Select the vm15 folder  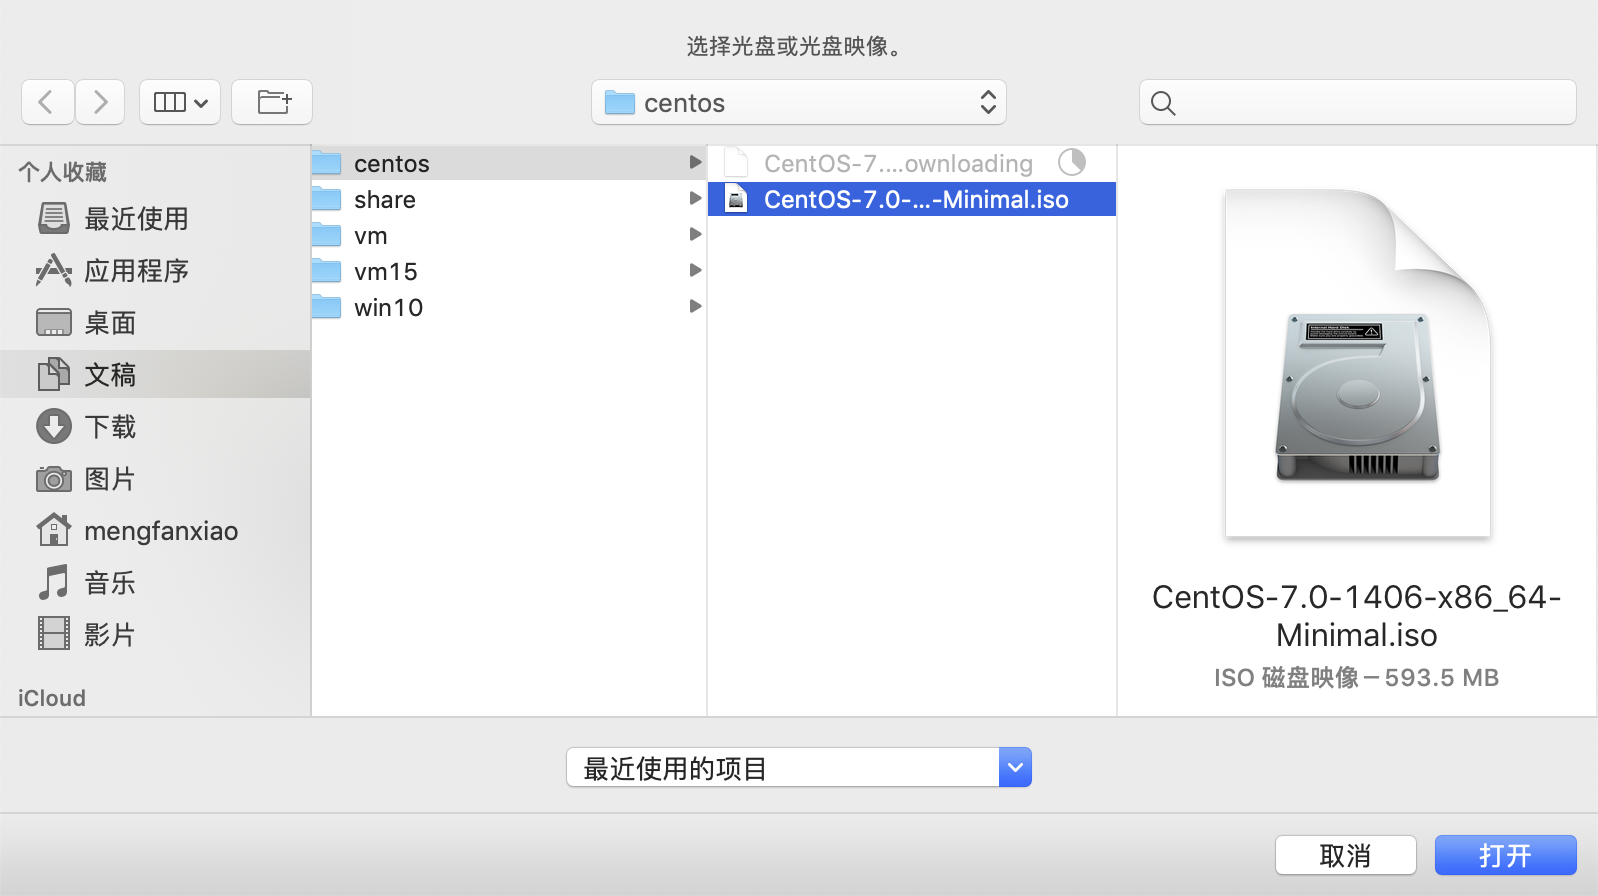385,272
